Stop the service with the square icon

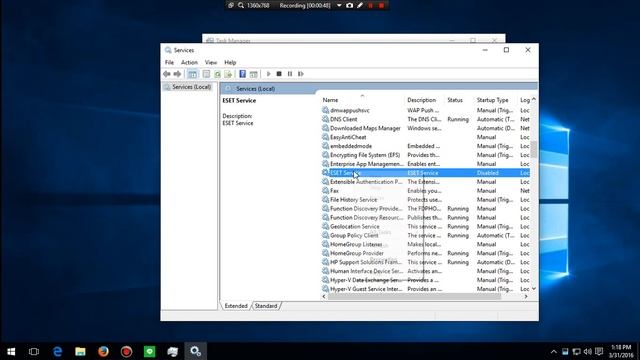point(279,74)
